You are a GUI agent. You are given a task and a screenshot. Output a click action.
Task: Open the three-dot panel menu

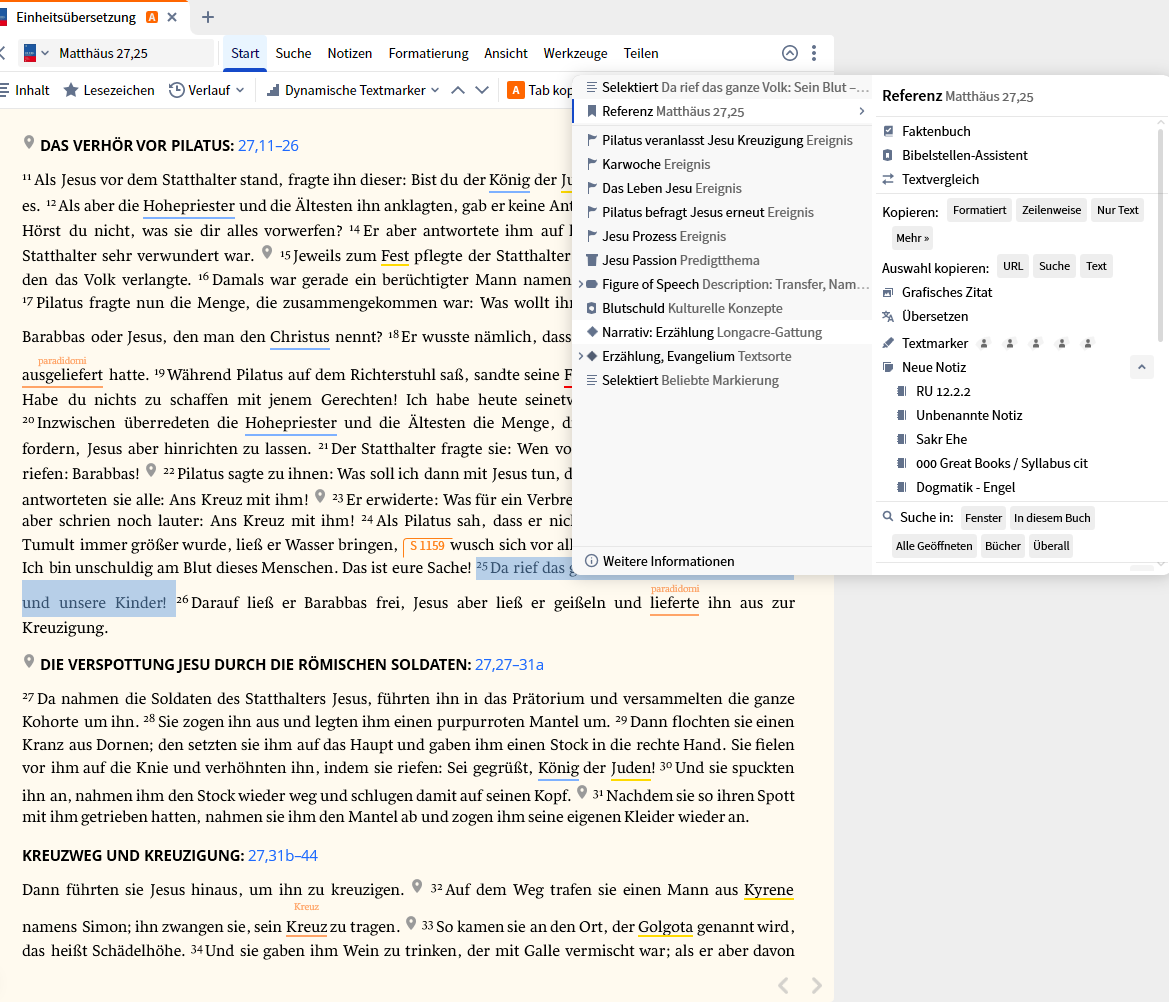pyautogui.click(x=814, y=53)
